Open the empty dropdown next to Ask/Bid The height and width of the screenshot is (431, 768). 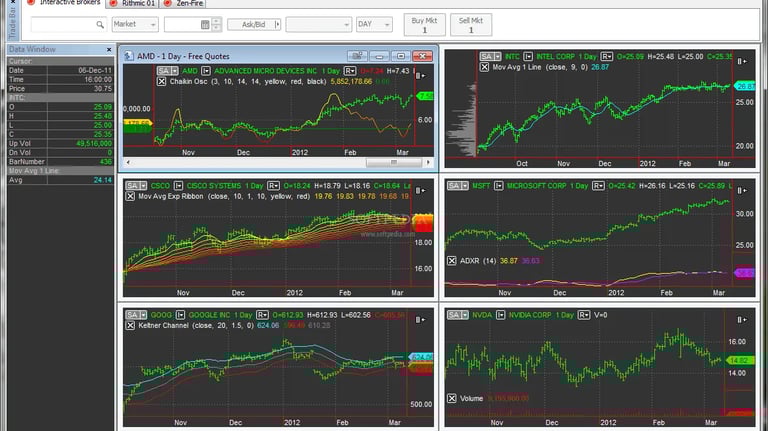click(x=319, y=24)
